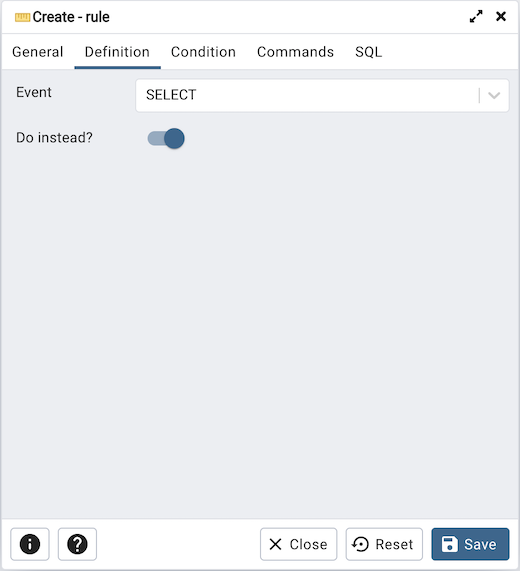
Task: Open the Event combo box showing SELECT
Action: (x=322, y=95)
